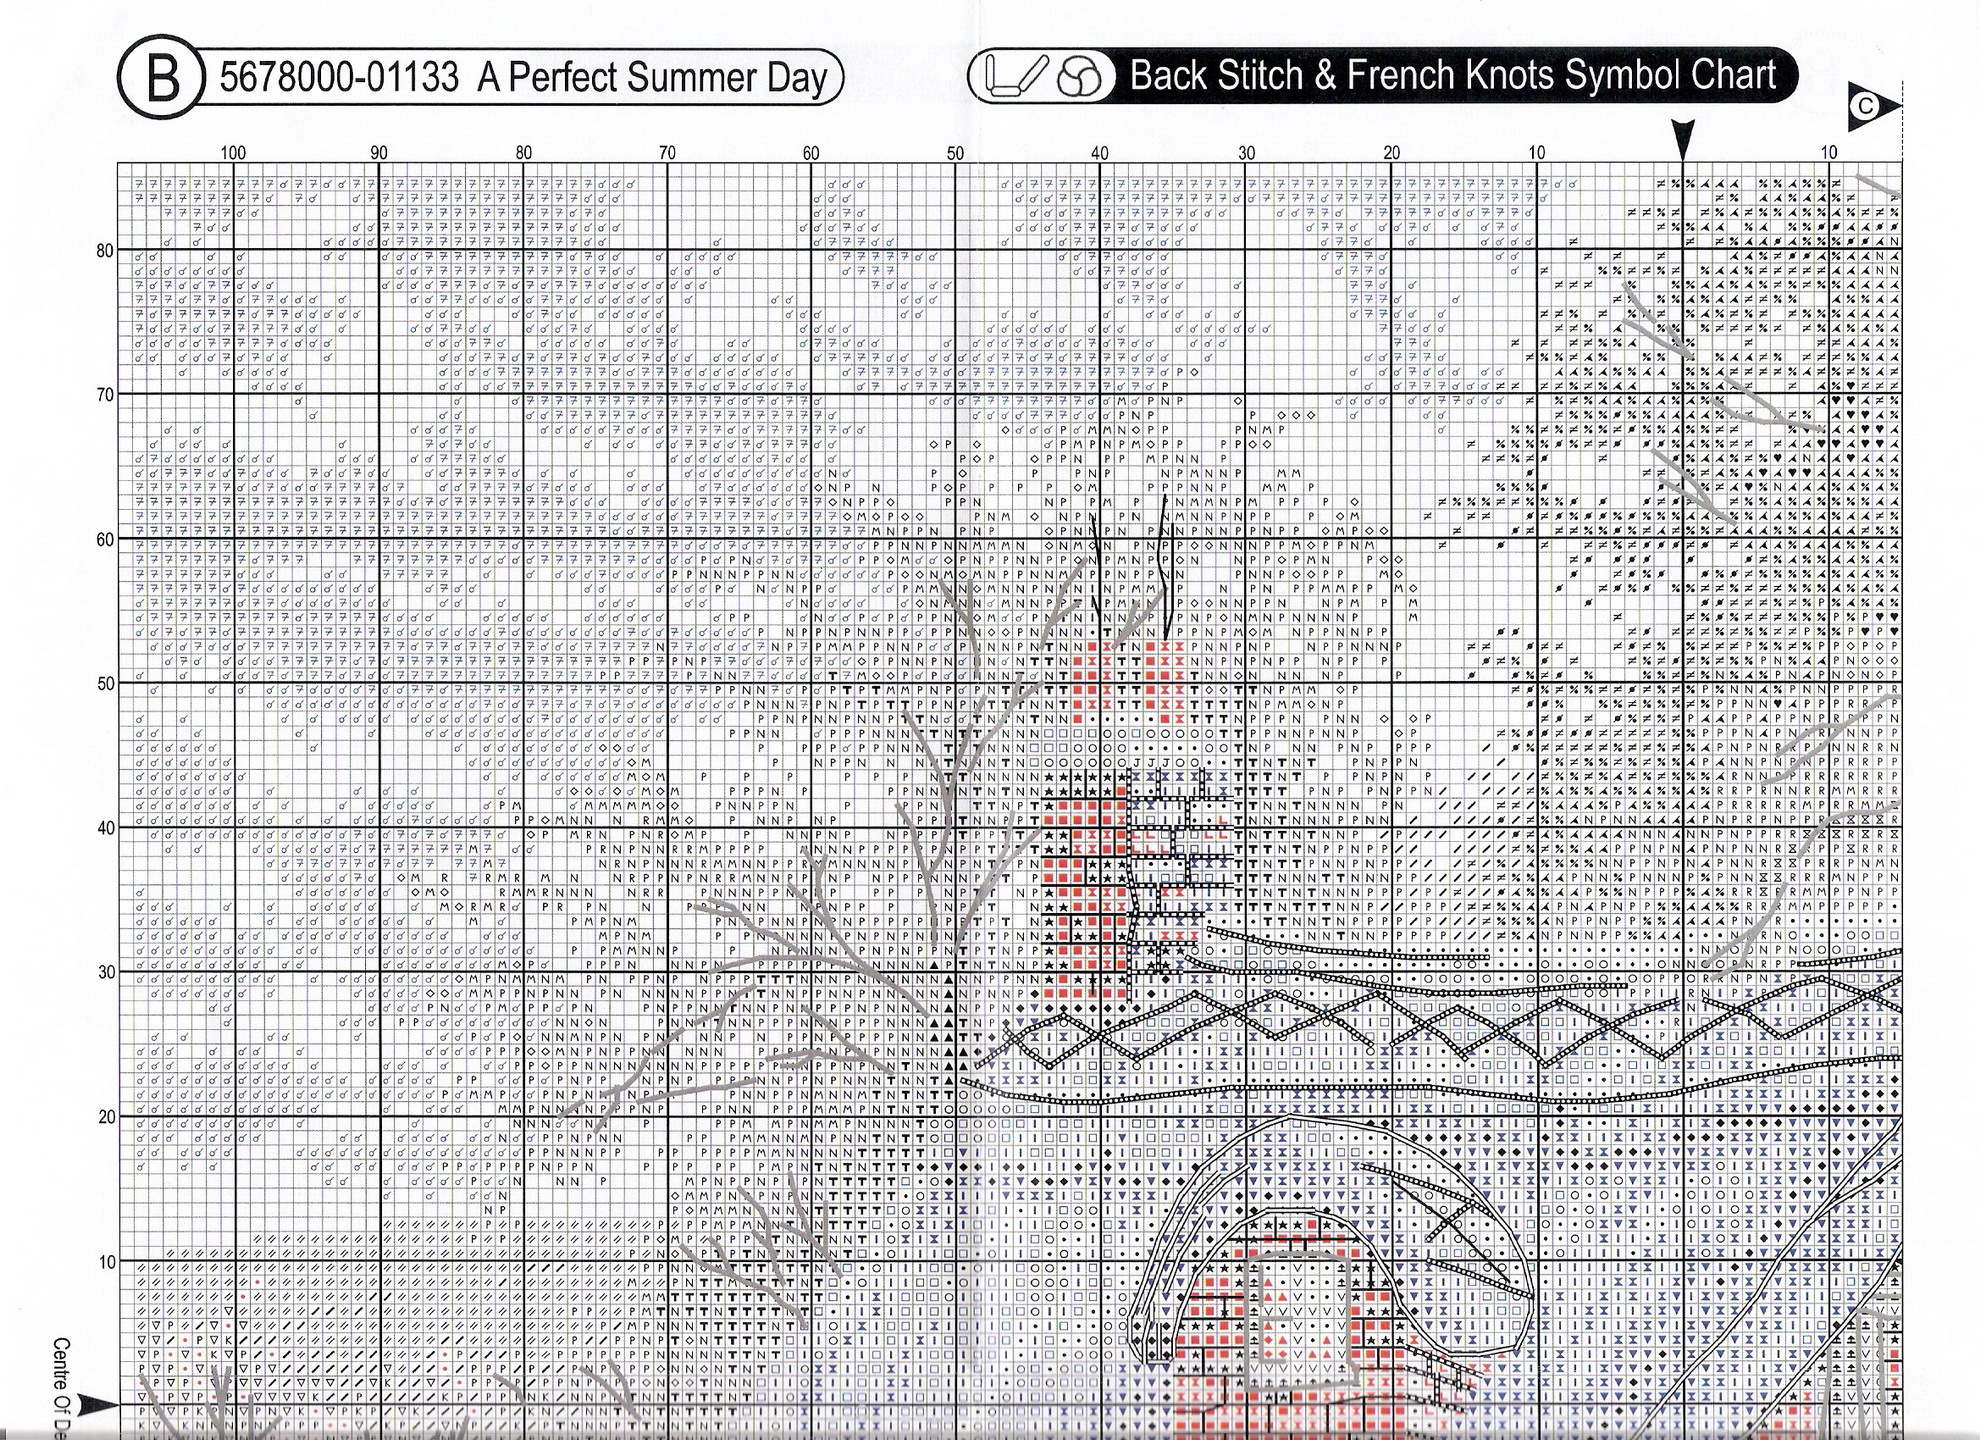Click the 20 row number on left axis
Screen dimensions: 1980x1440
pos(105,1117)
